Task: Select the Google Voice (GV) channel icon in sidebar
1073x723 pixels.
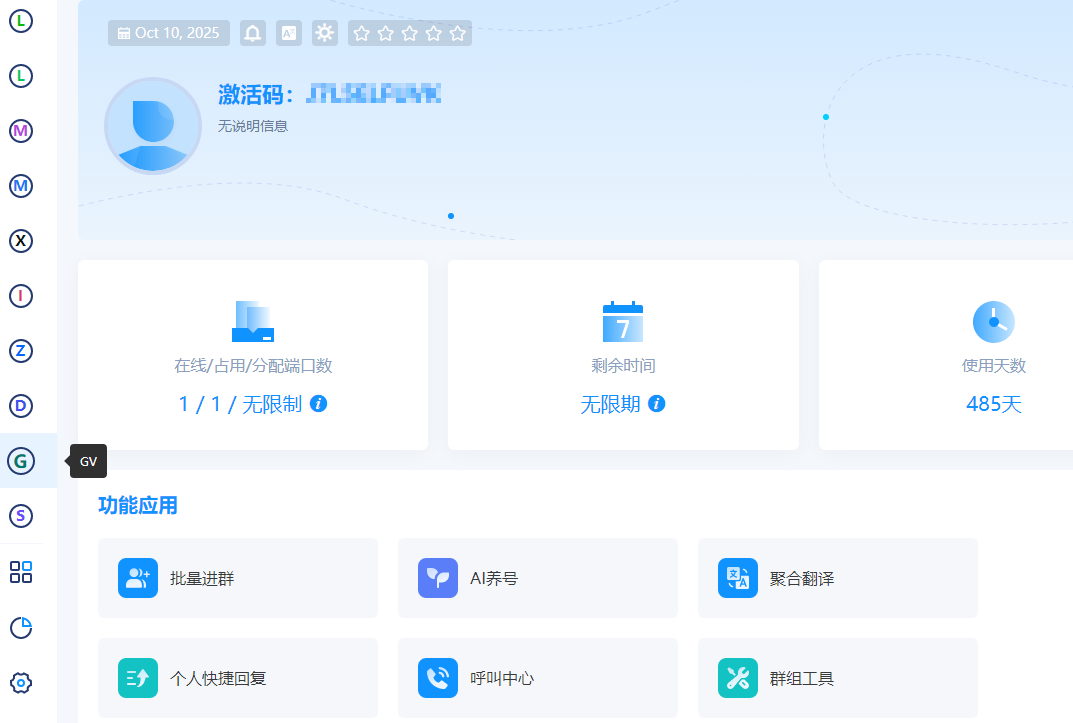Action: pyautogui.click(x=20, y=461)
